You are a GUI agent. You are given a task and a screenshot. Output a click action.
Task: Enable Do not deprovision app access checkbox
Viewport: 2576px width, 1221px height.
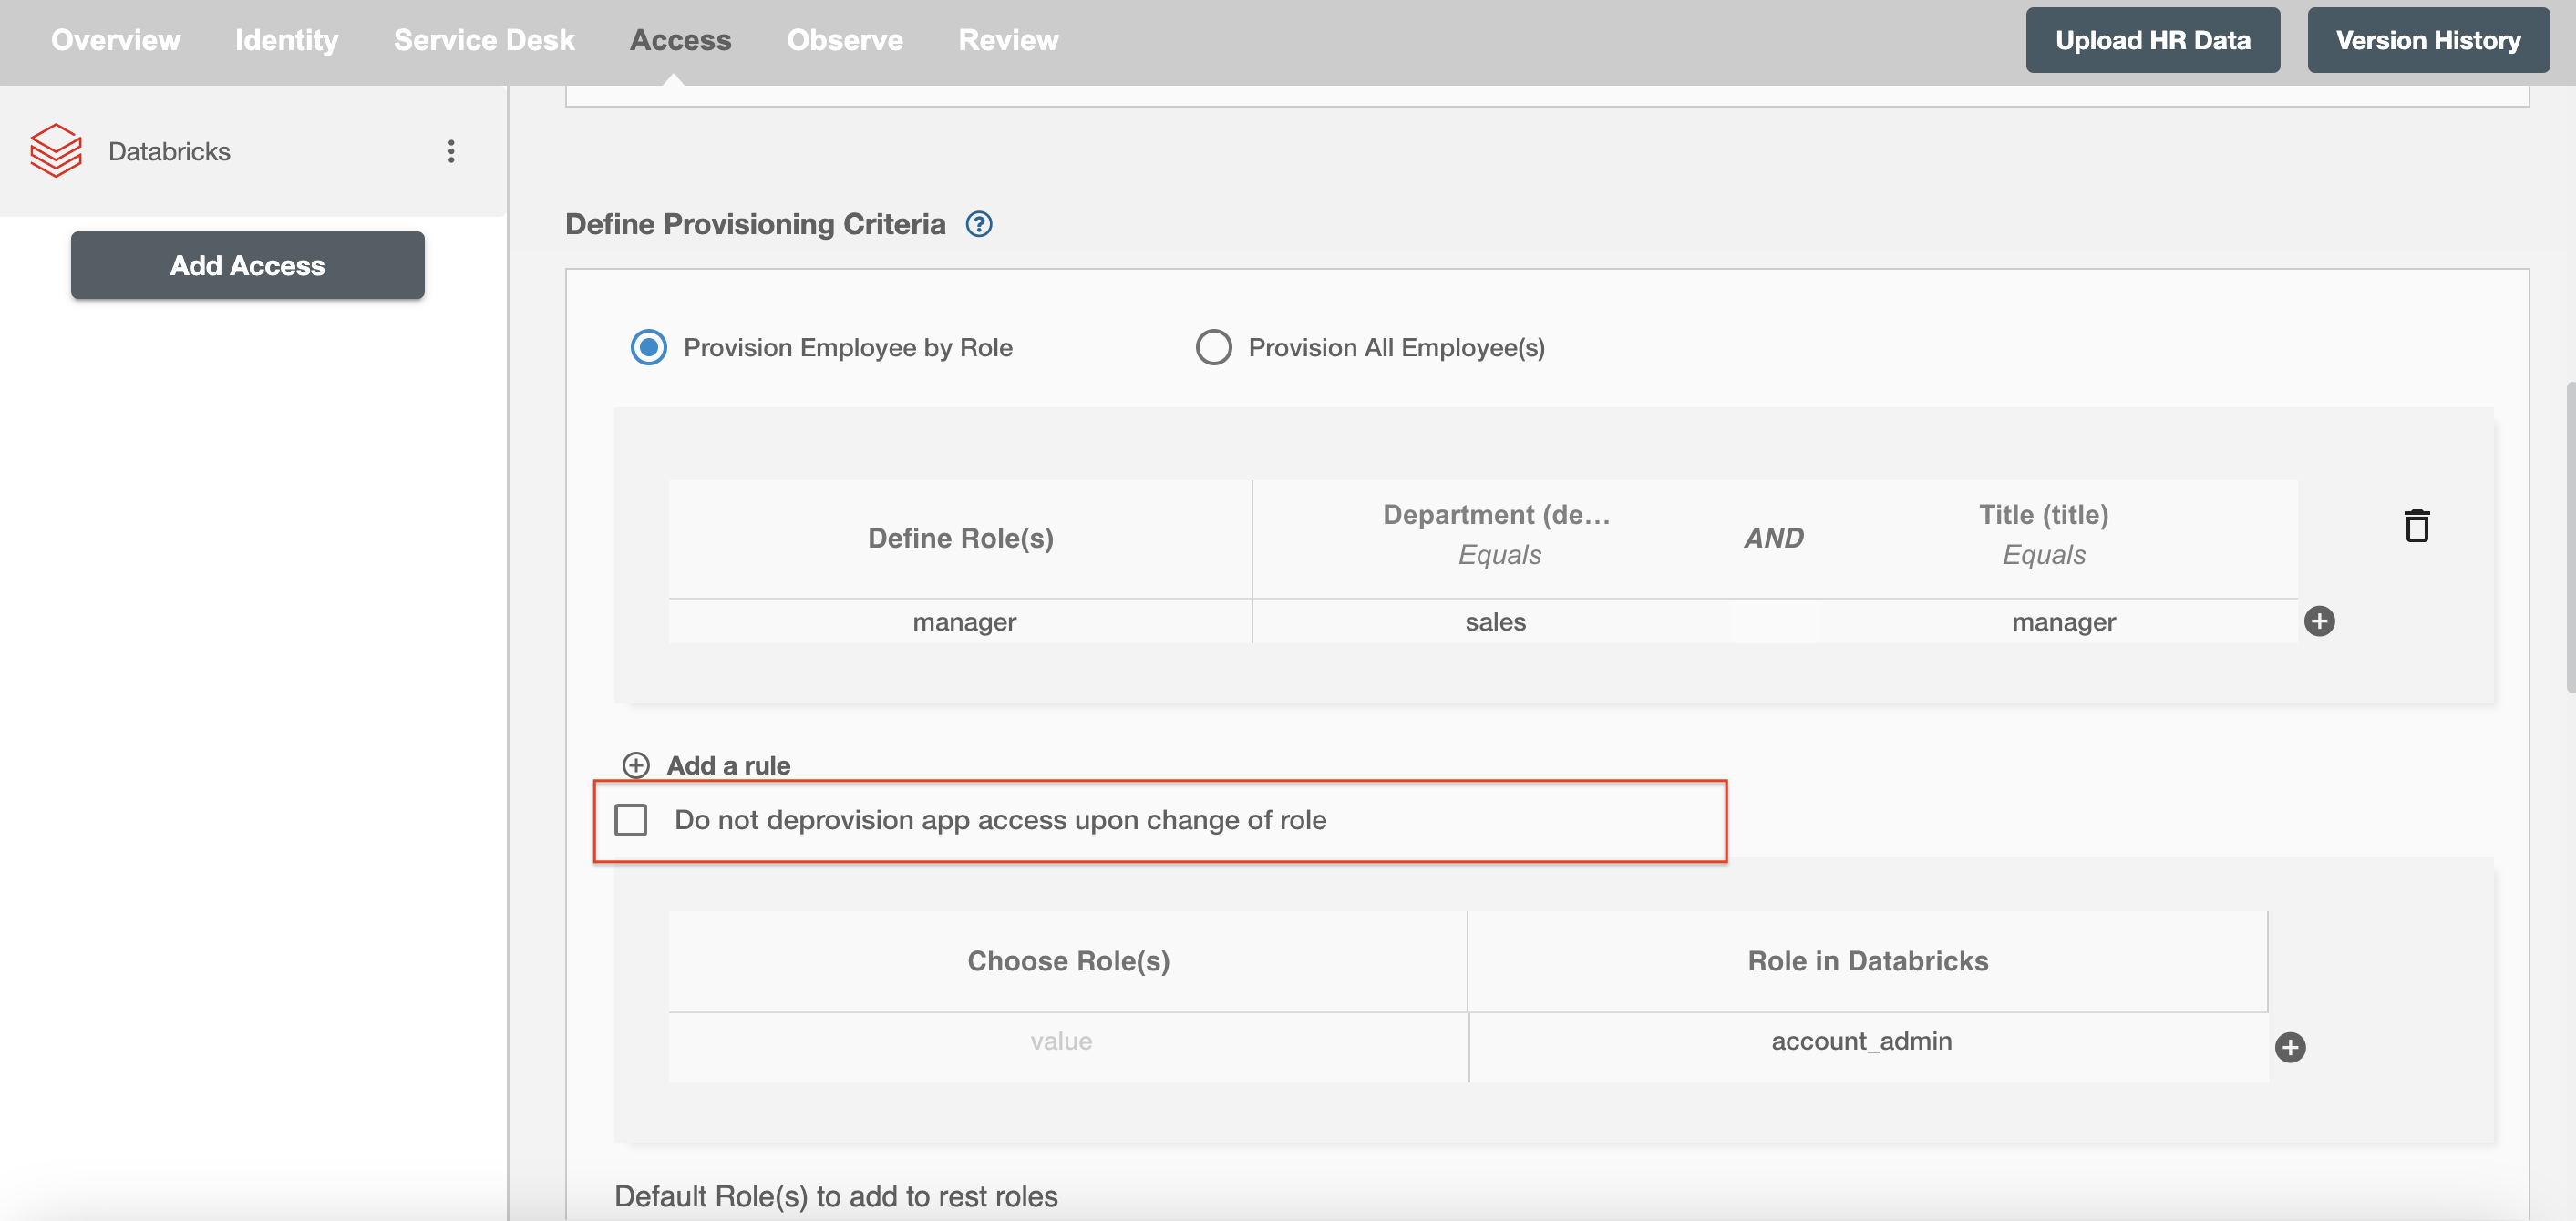tap(633, 818)
